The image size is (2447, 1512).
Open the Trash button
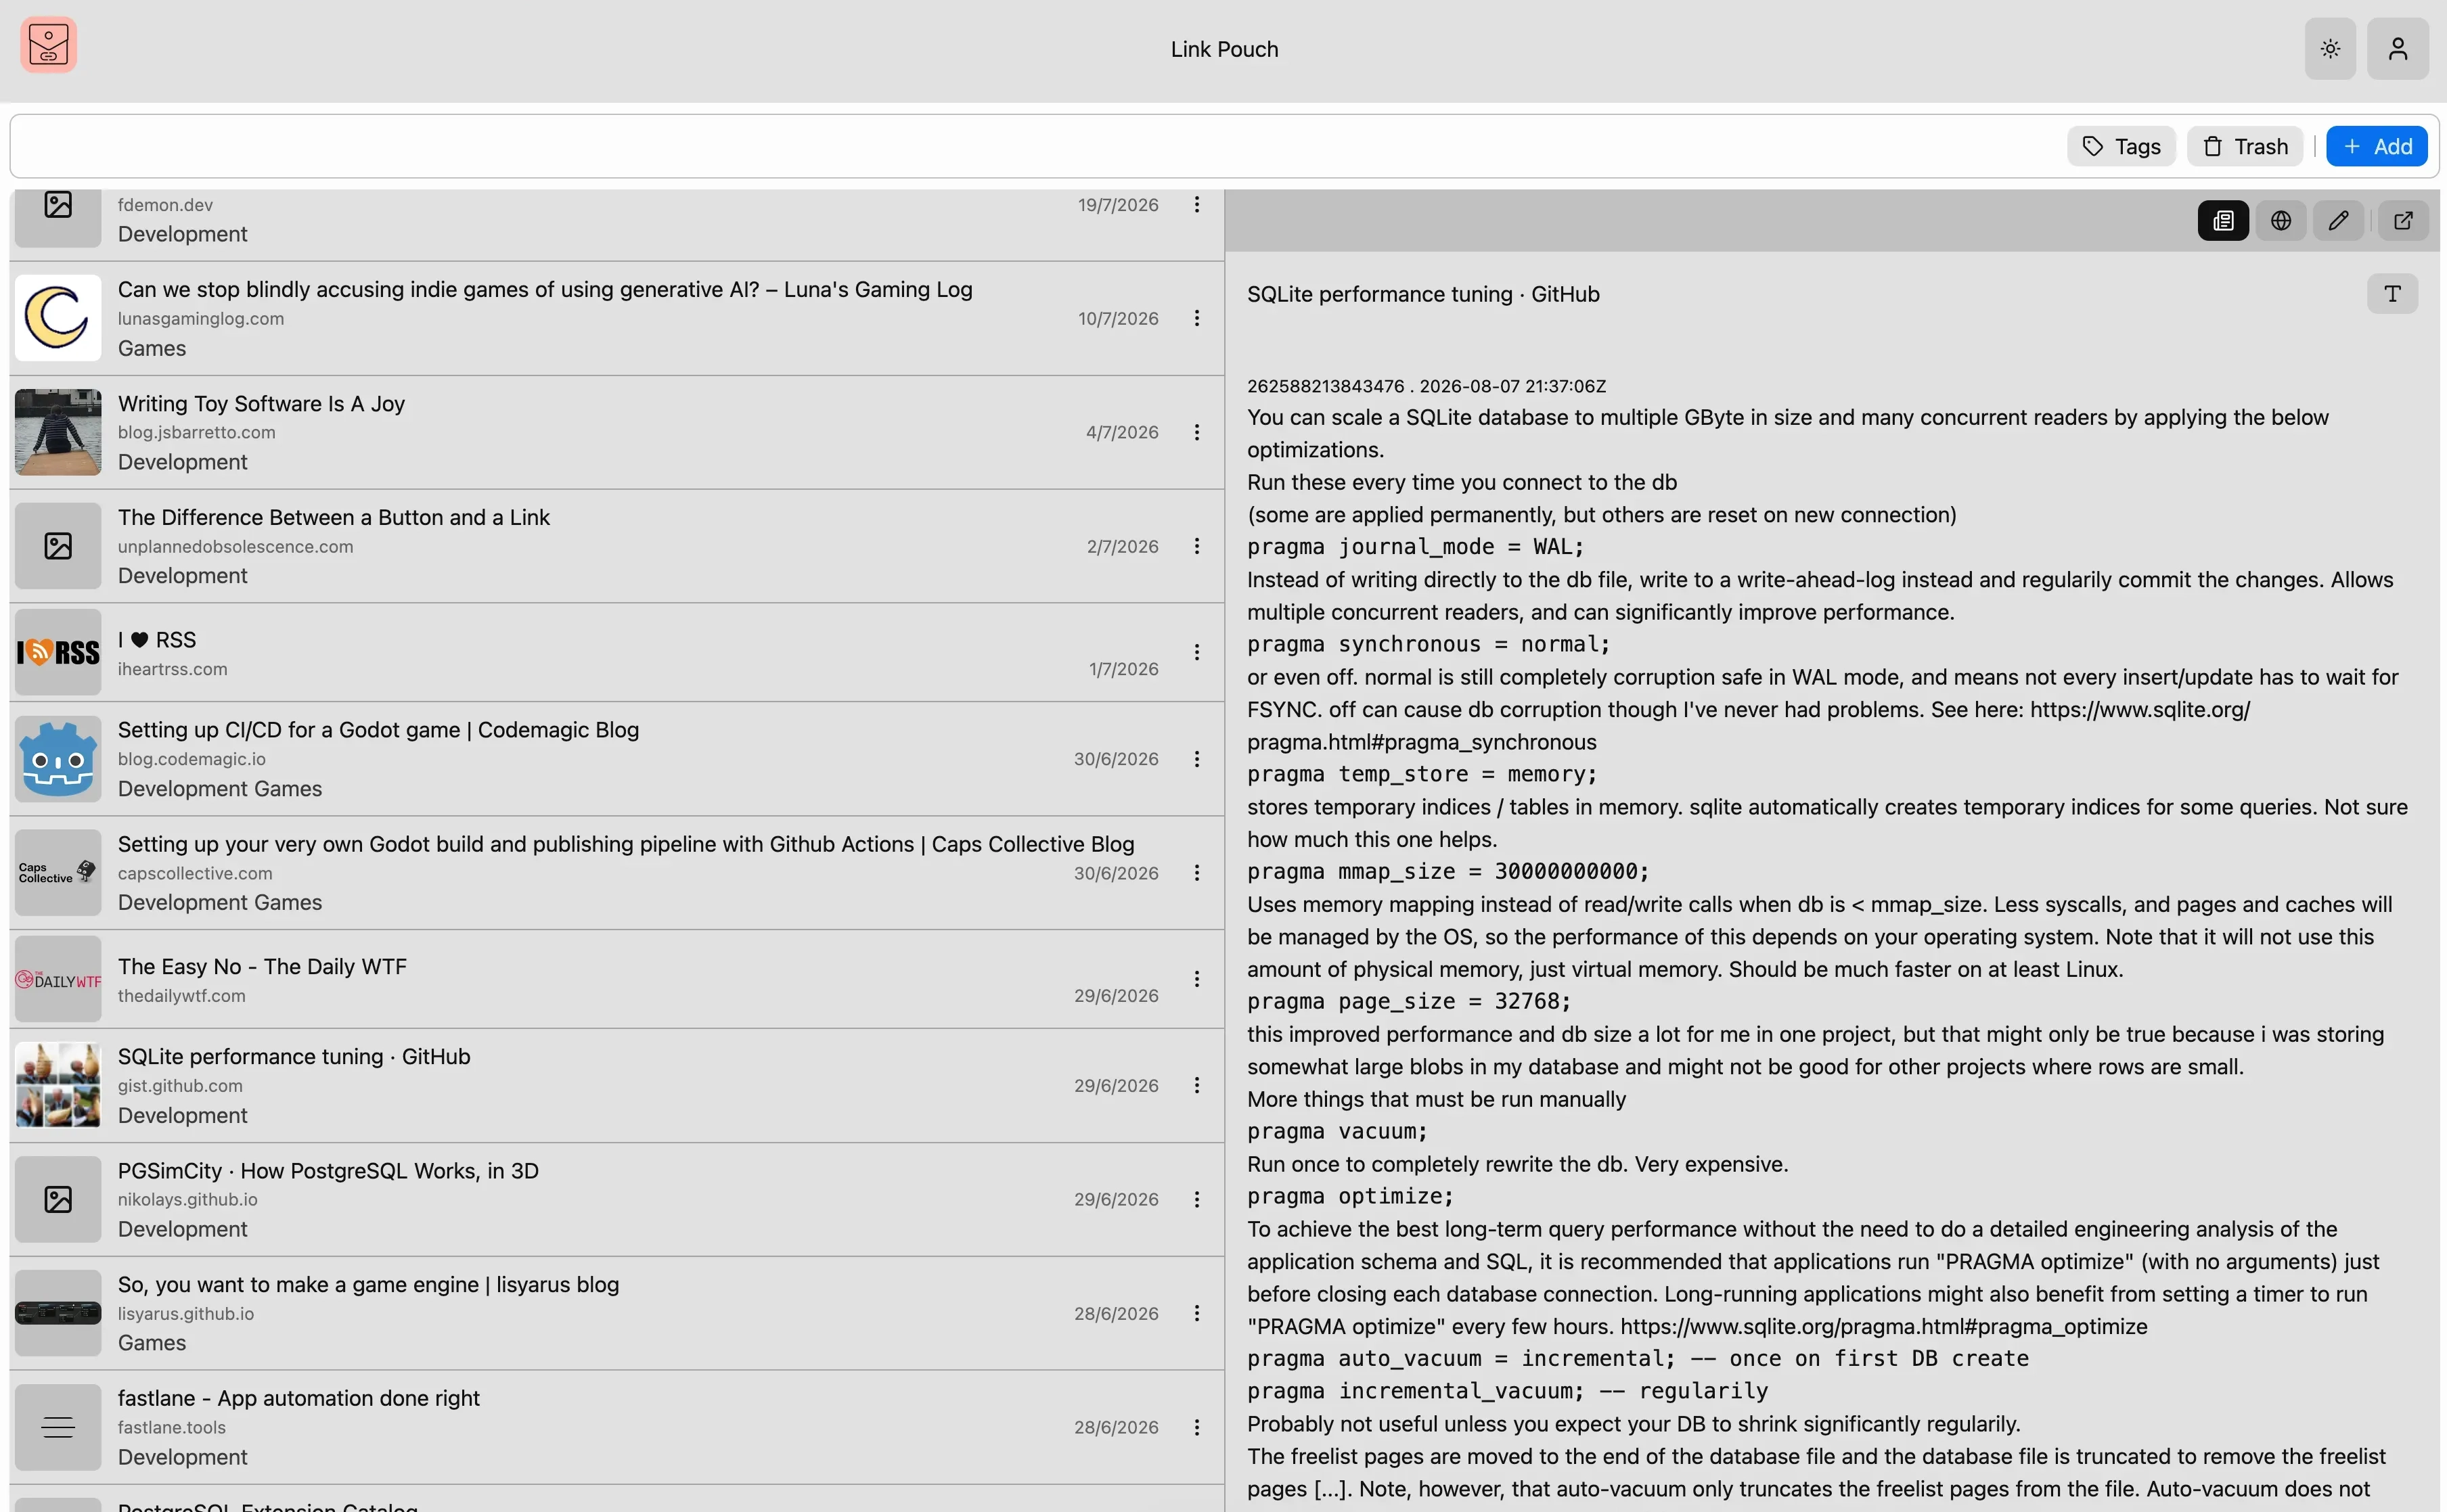click(x=2245, y=147)
